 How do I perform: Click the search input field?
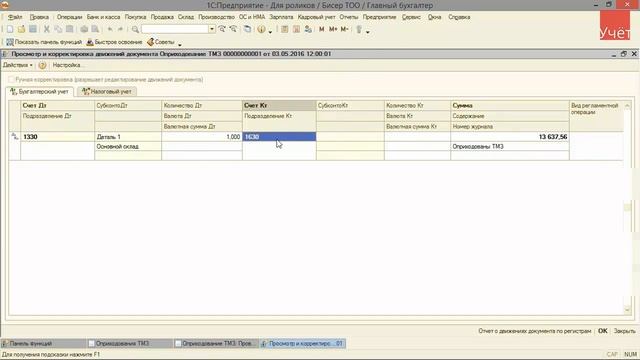pos(175,29)
